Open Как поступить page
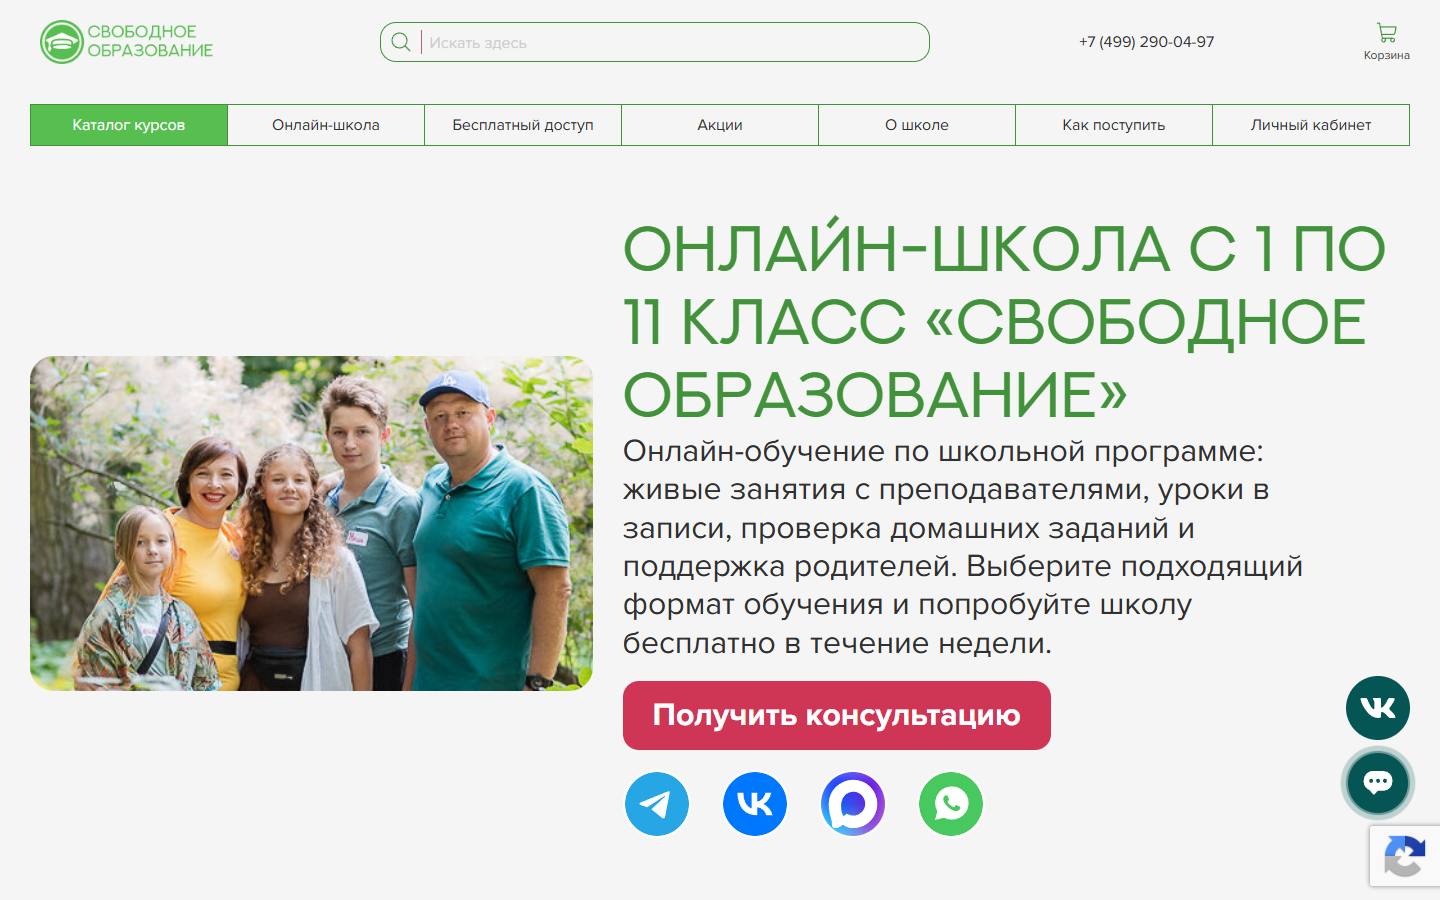 click(1114, 125)
